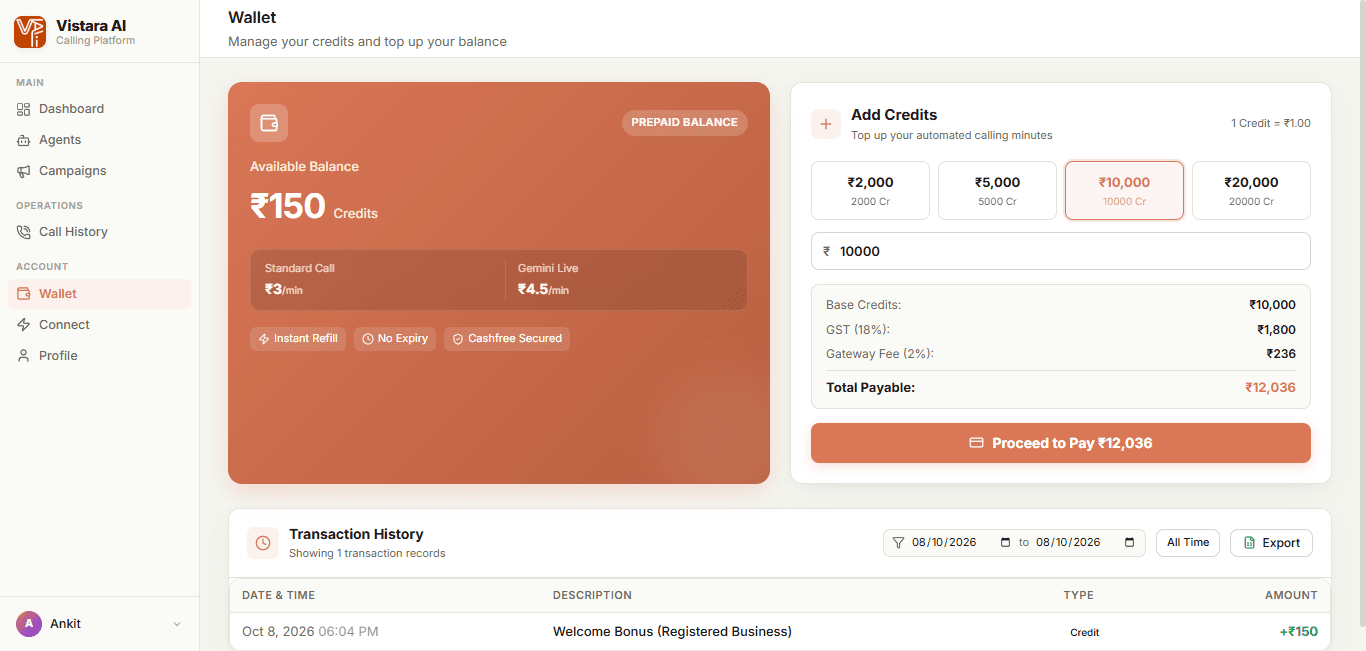Click the Type column header
Screen dimensions: 1366x651
(1078, 595)
